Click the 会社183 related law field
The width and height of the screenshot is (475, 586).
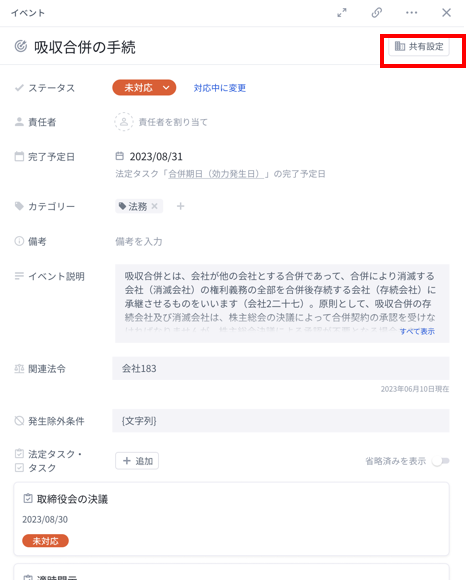[281, 368]
